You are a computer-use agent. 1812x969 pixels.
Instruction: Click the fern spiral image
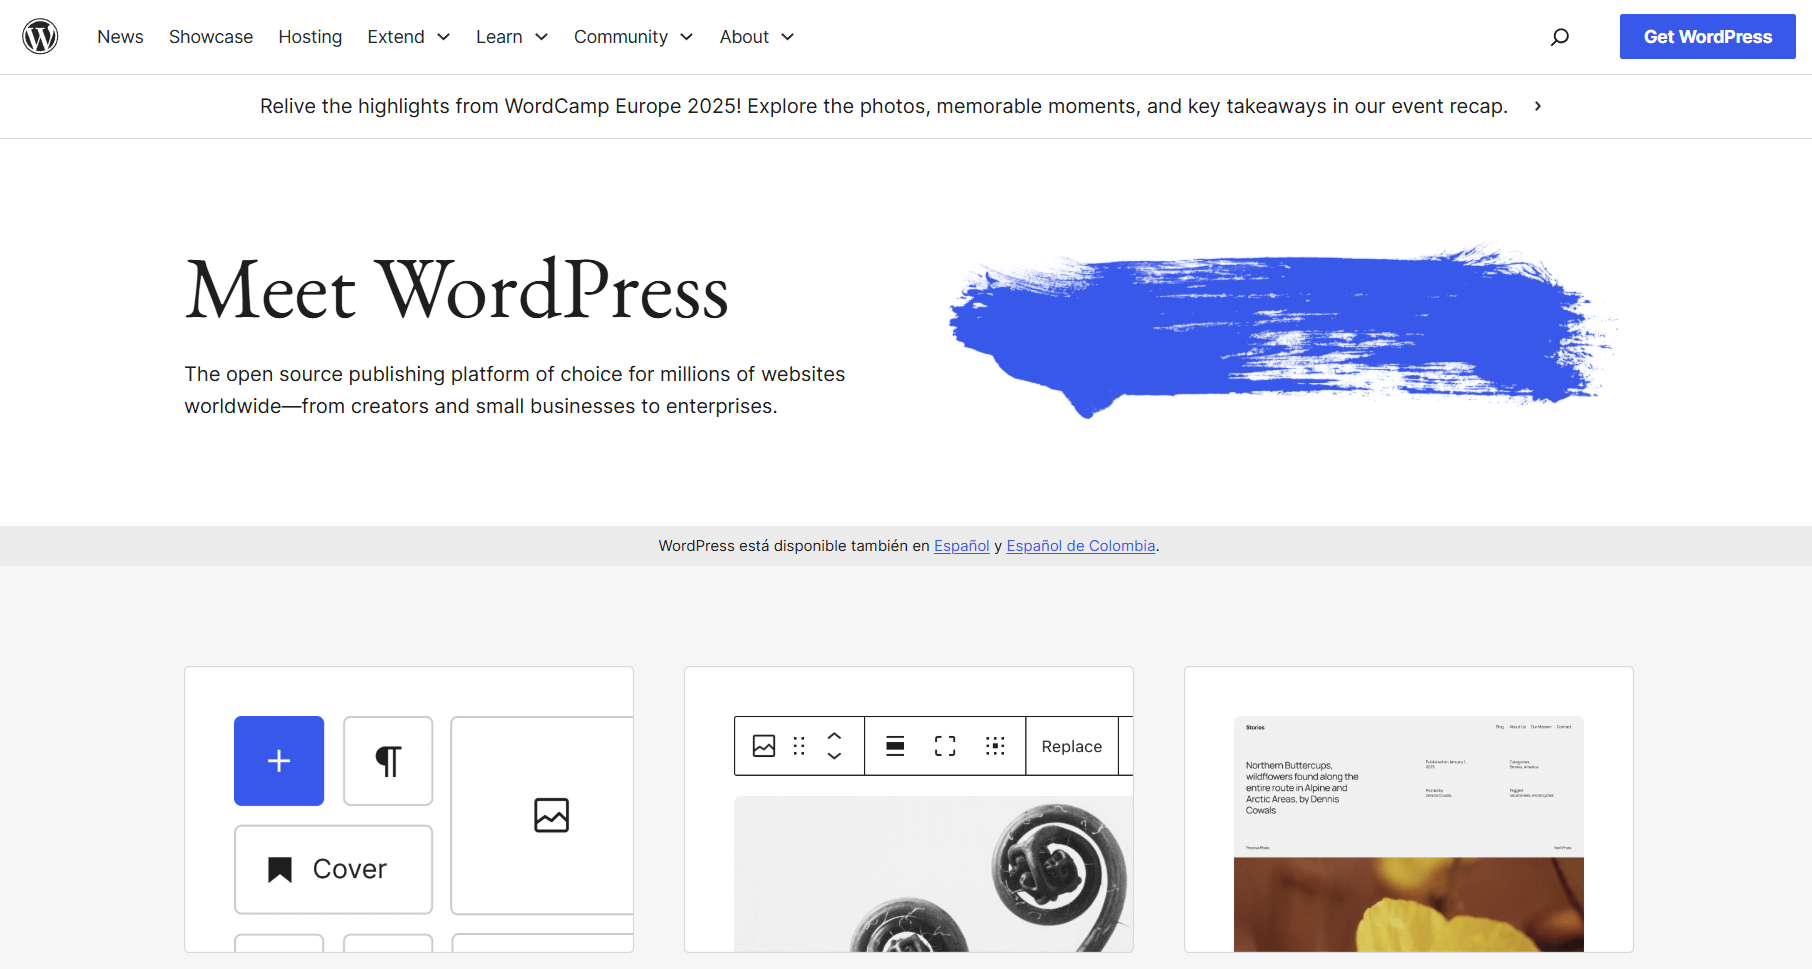point(933,874)
